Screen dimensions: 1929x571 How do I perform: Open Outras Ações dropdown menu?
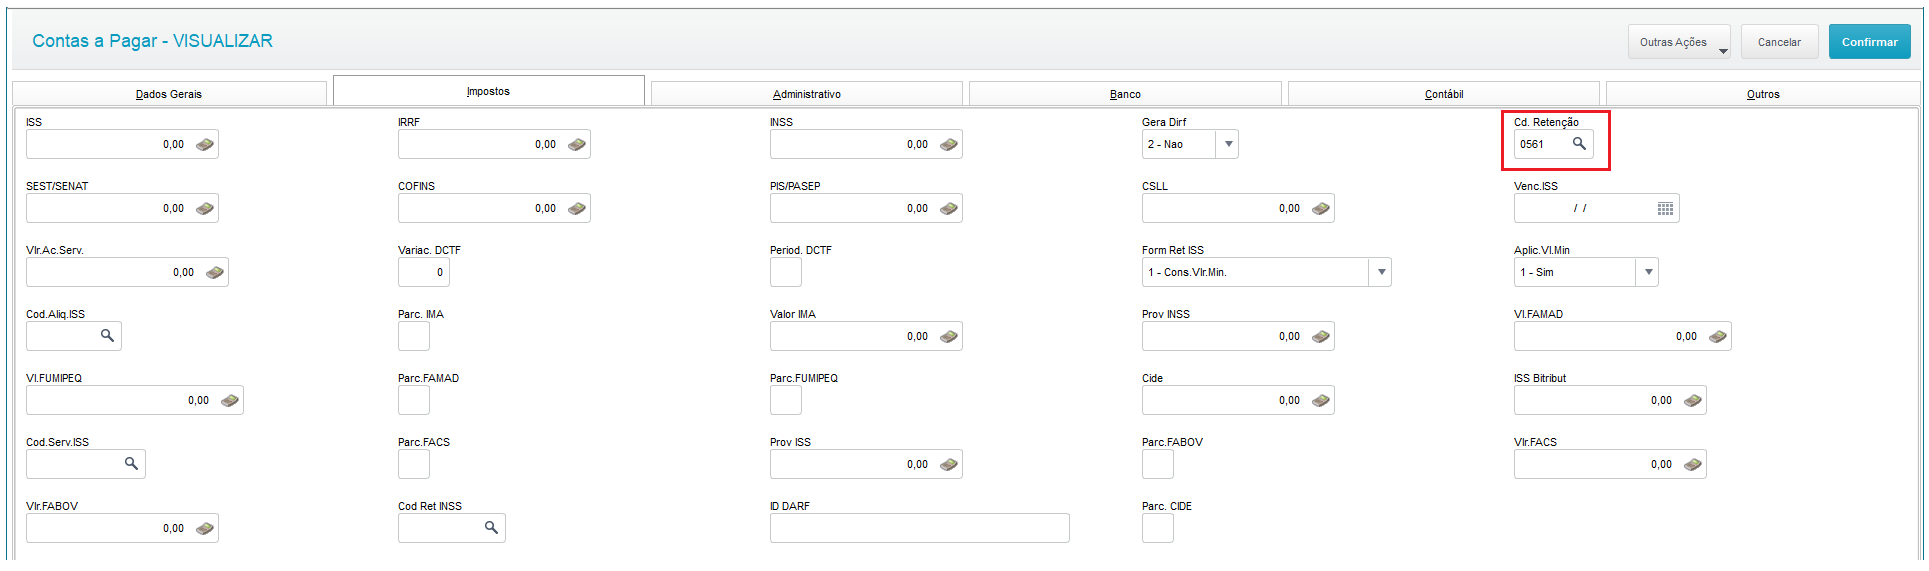point(1679,42)
